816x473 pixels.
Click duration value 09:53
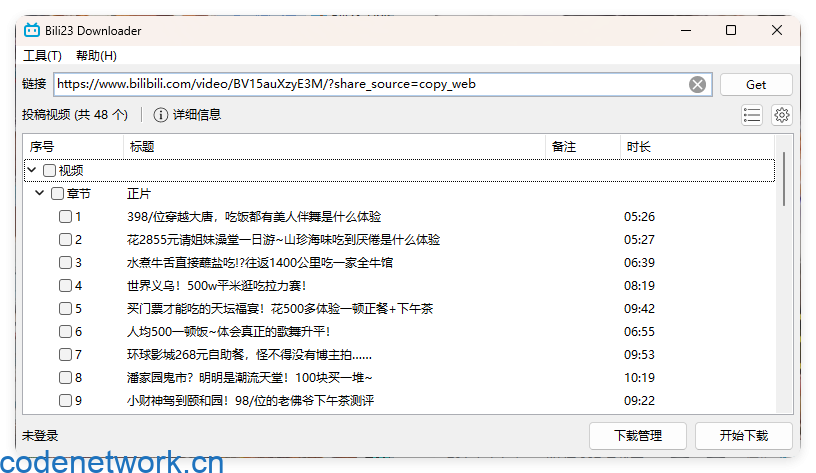(x=640, y=354)
